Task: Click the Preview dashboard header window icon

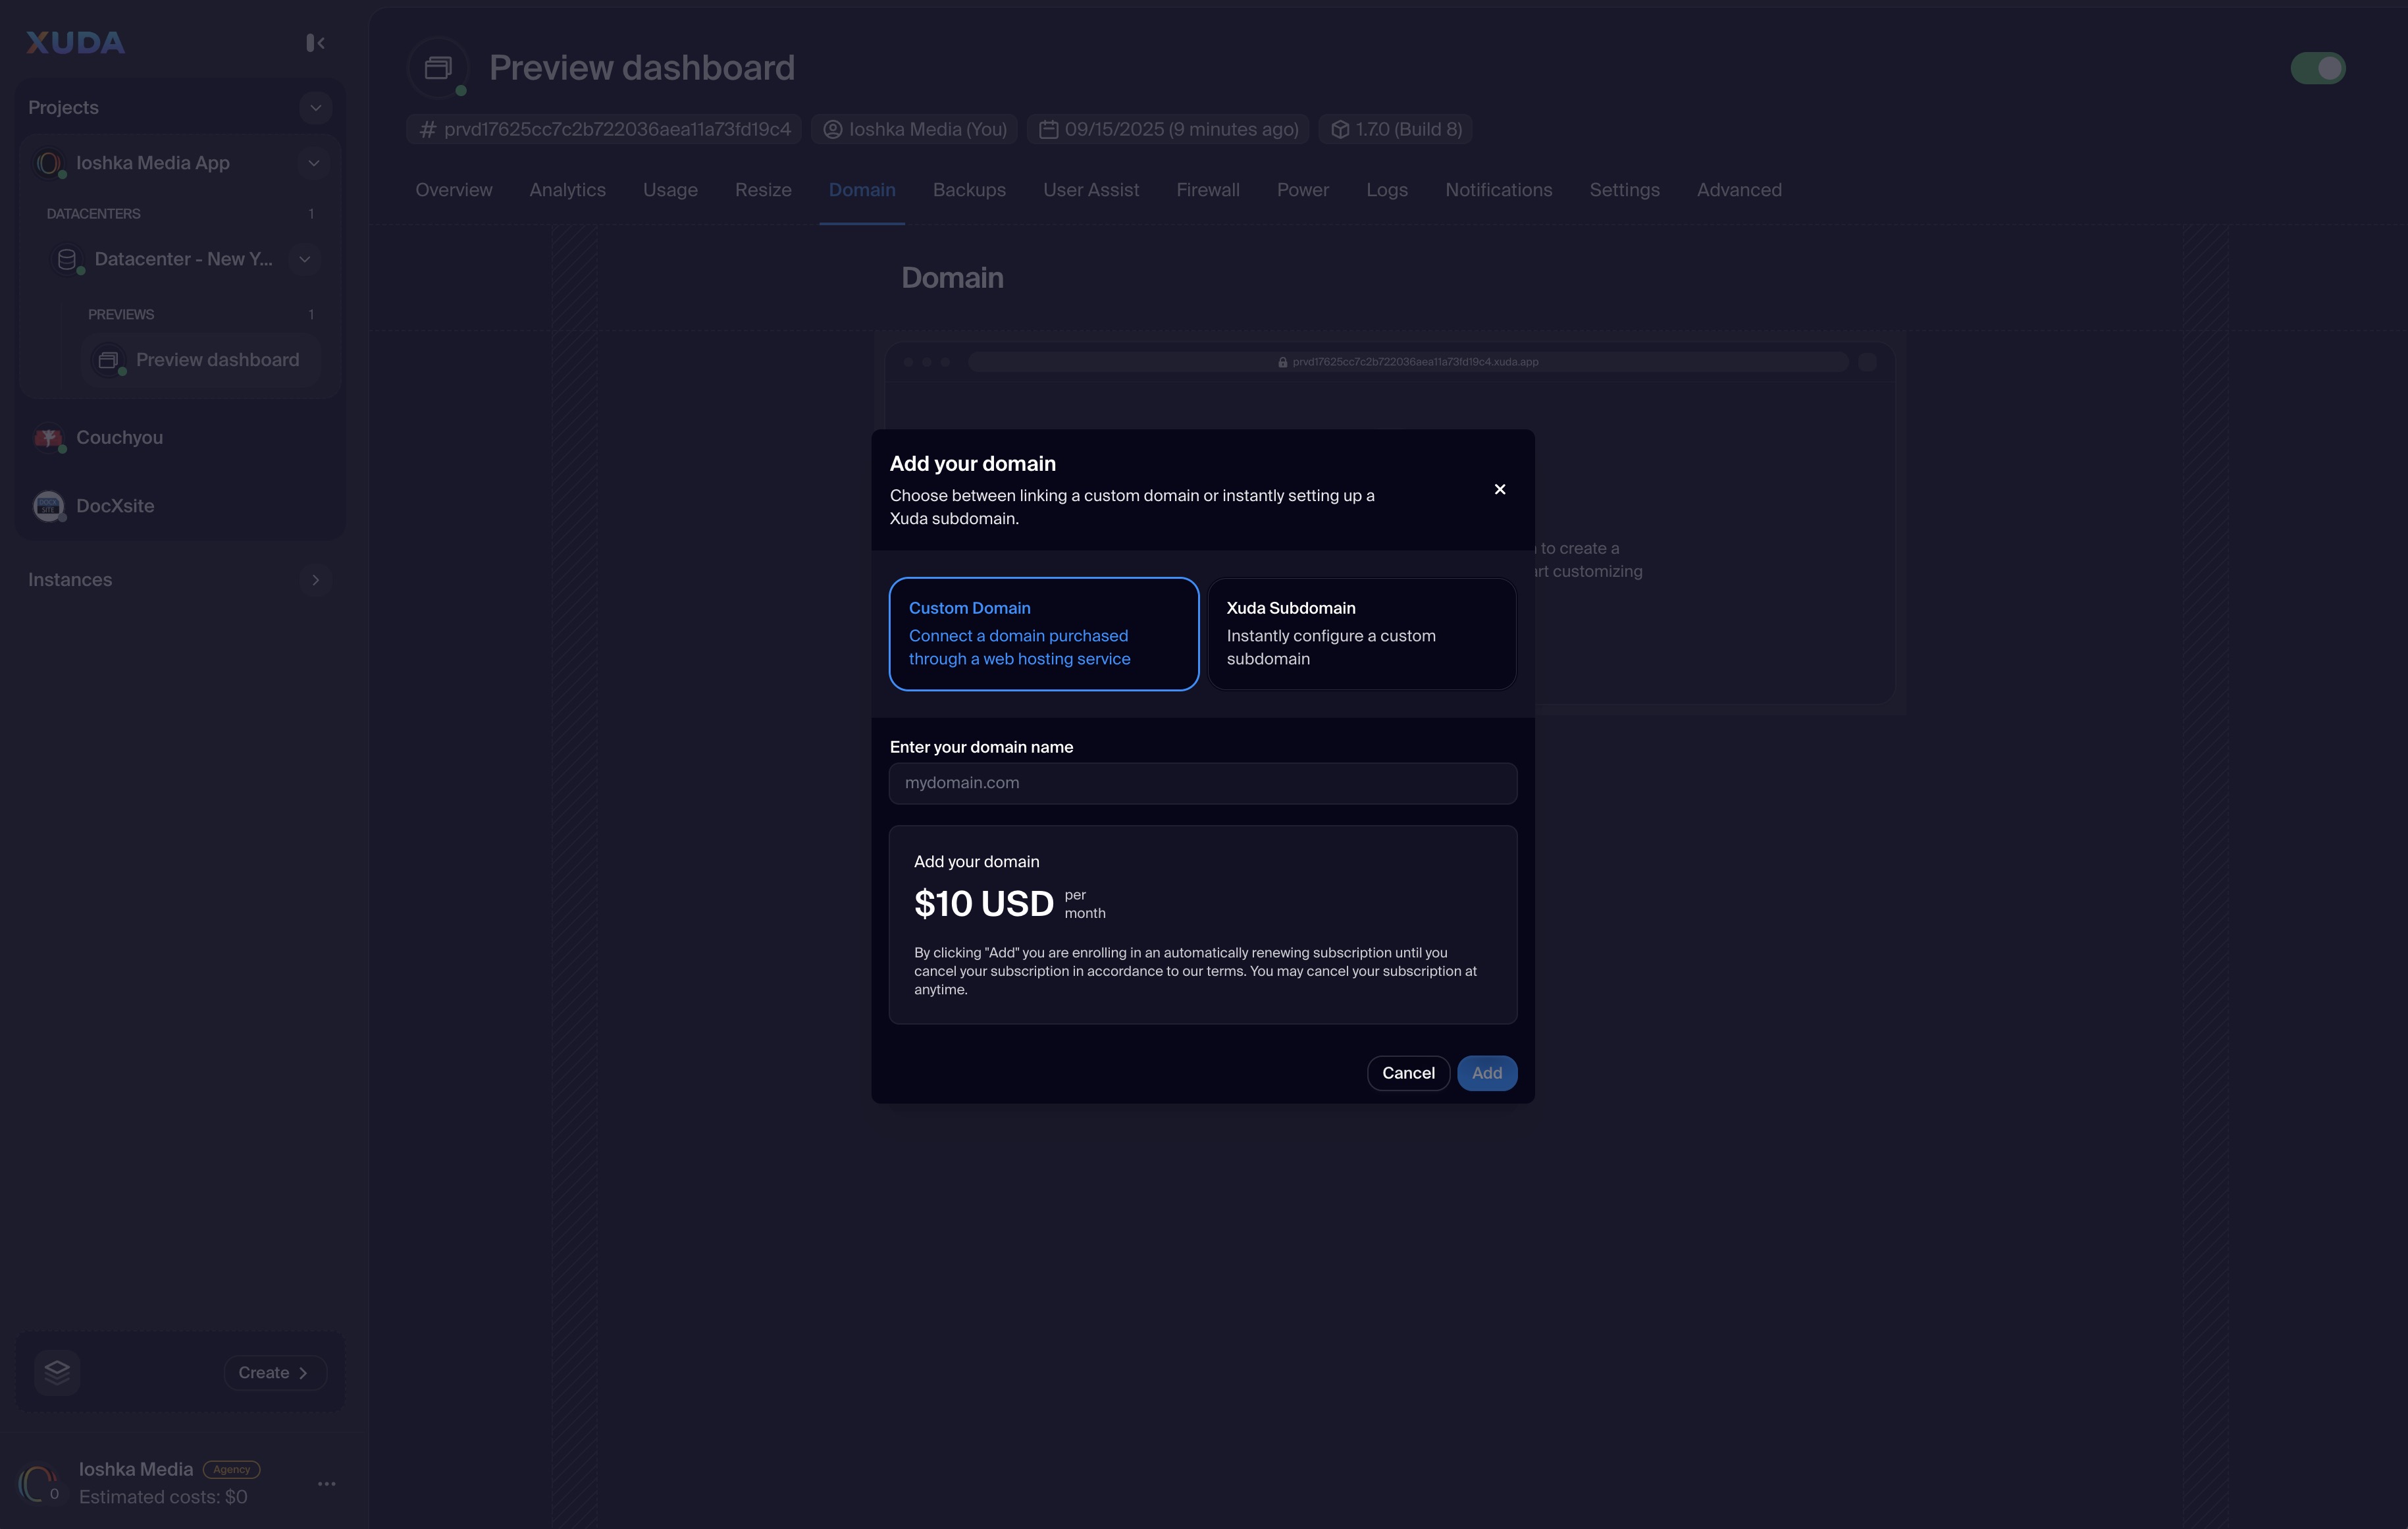Action: (438, 68)
